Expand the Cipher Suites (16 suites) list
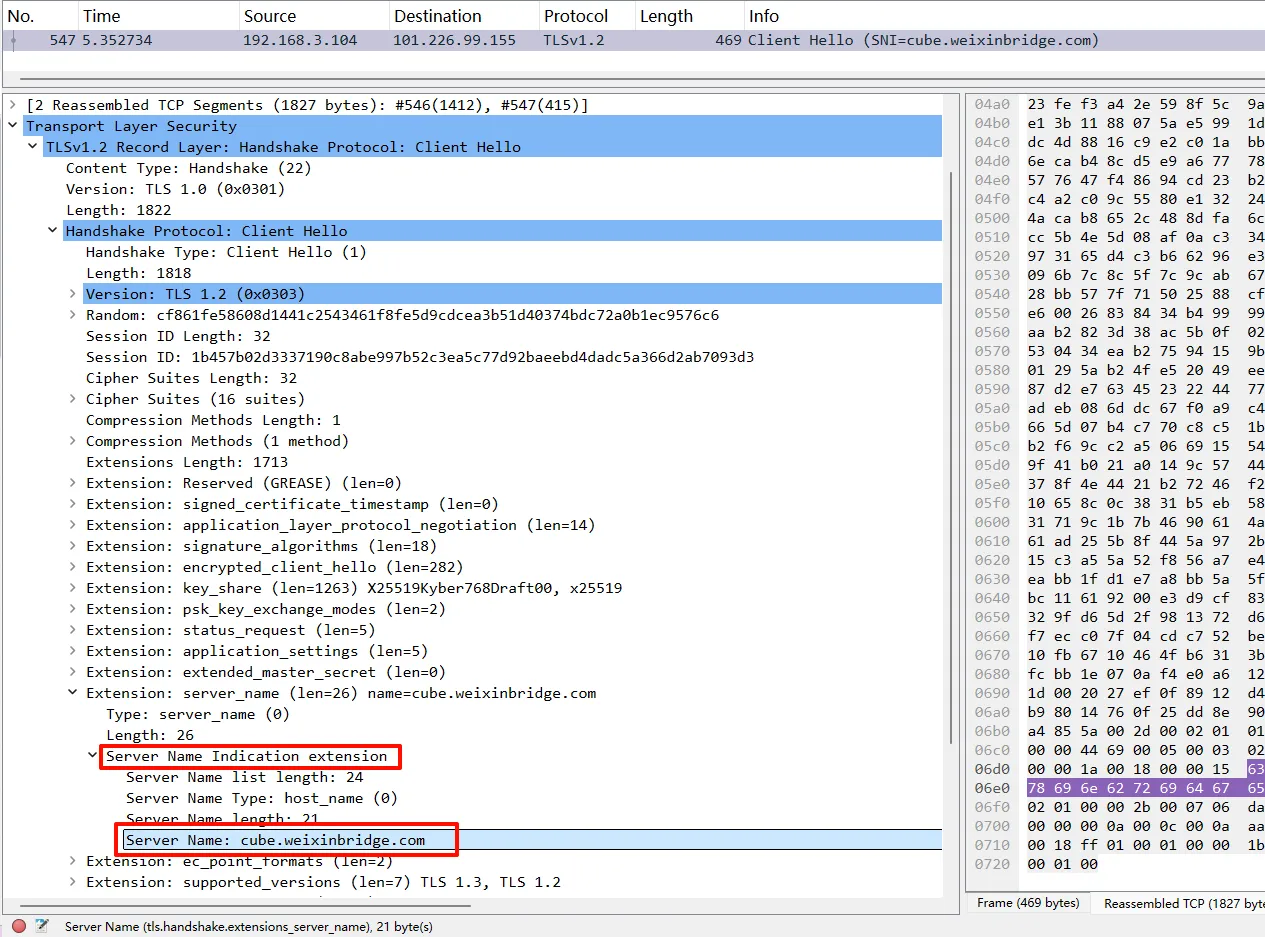 pyautogui.click(x=72, y=399)
